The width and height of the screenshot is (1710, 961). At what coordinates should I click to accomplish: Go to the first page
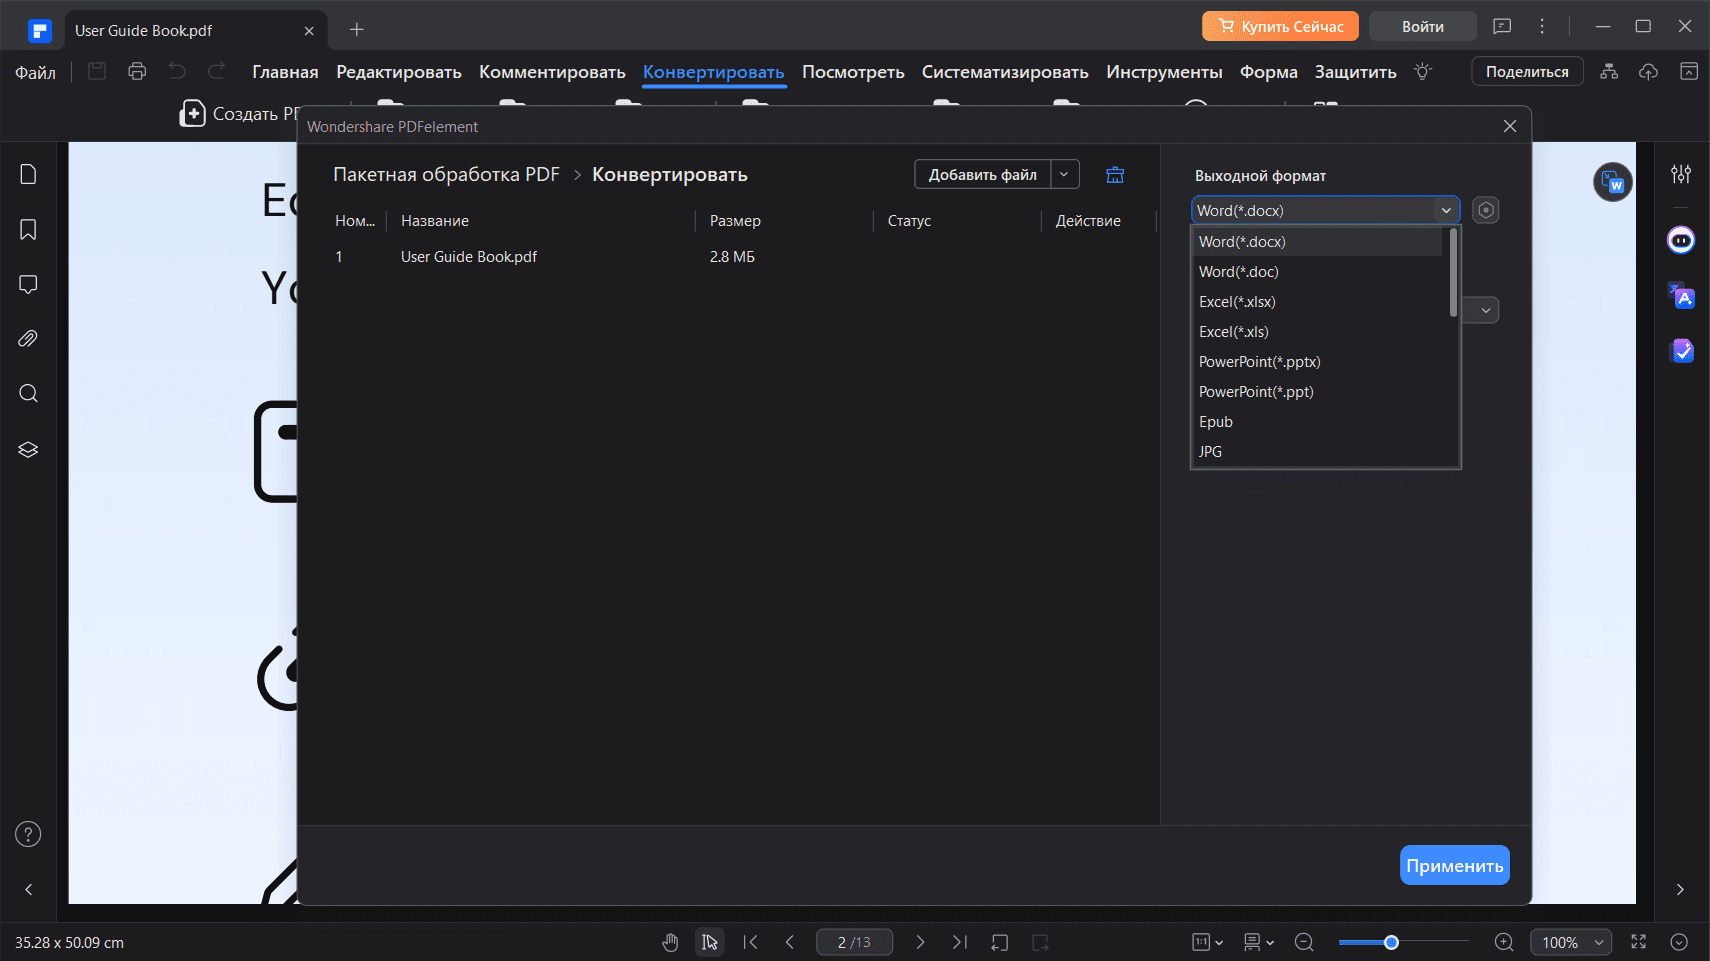coord(751,942)
